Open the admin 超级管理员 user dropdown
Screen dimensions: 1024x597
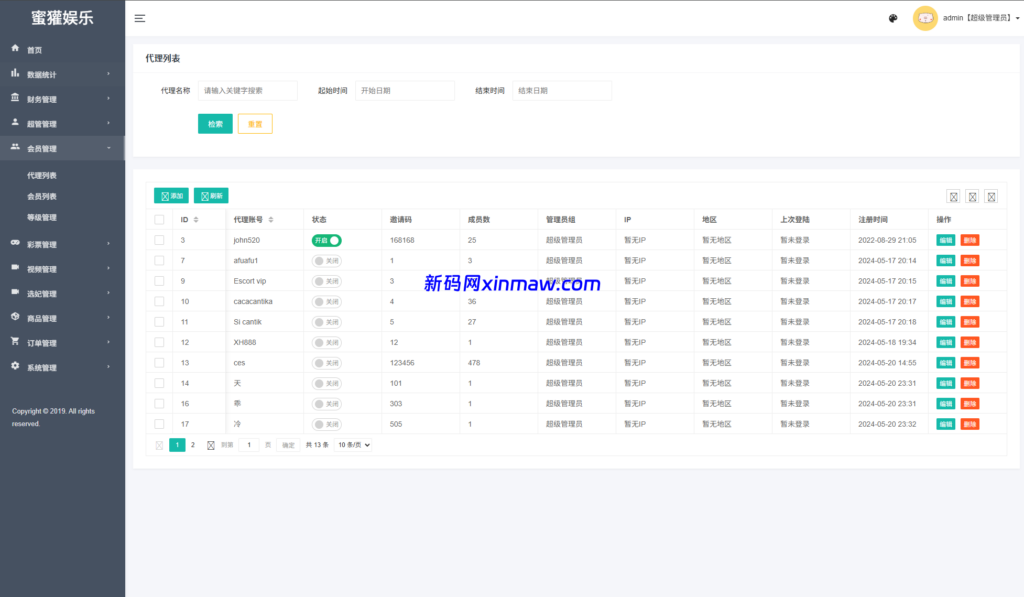tap(980, 18)
